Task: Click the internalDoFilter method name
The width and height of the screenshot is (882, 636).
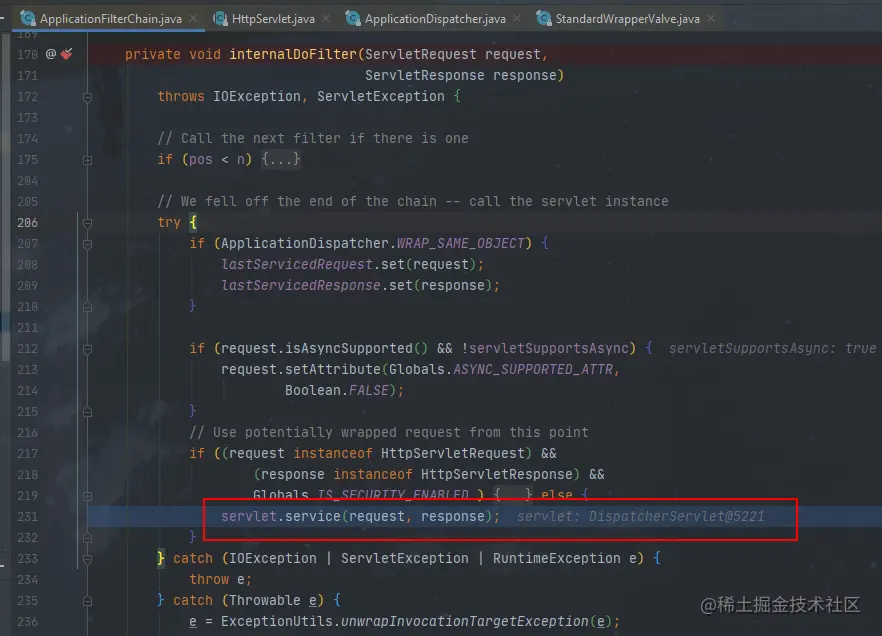Action: point(292,54)
